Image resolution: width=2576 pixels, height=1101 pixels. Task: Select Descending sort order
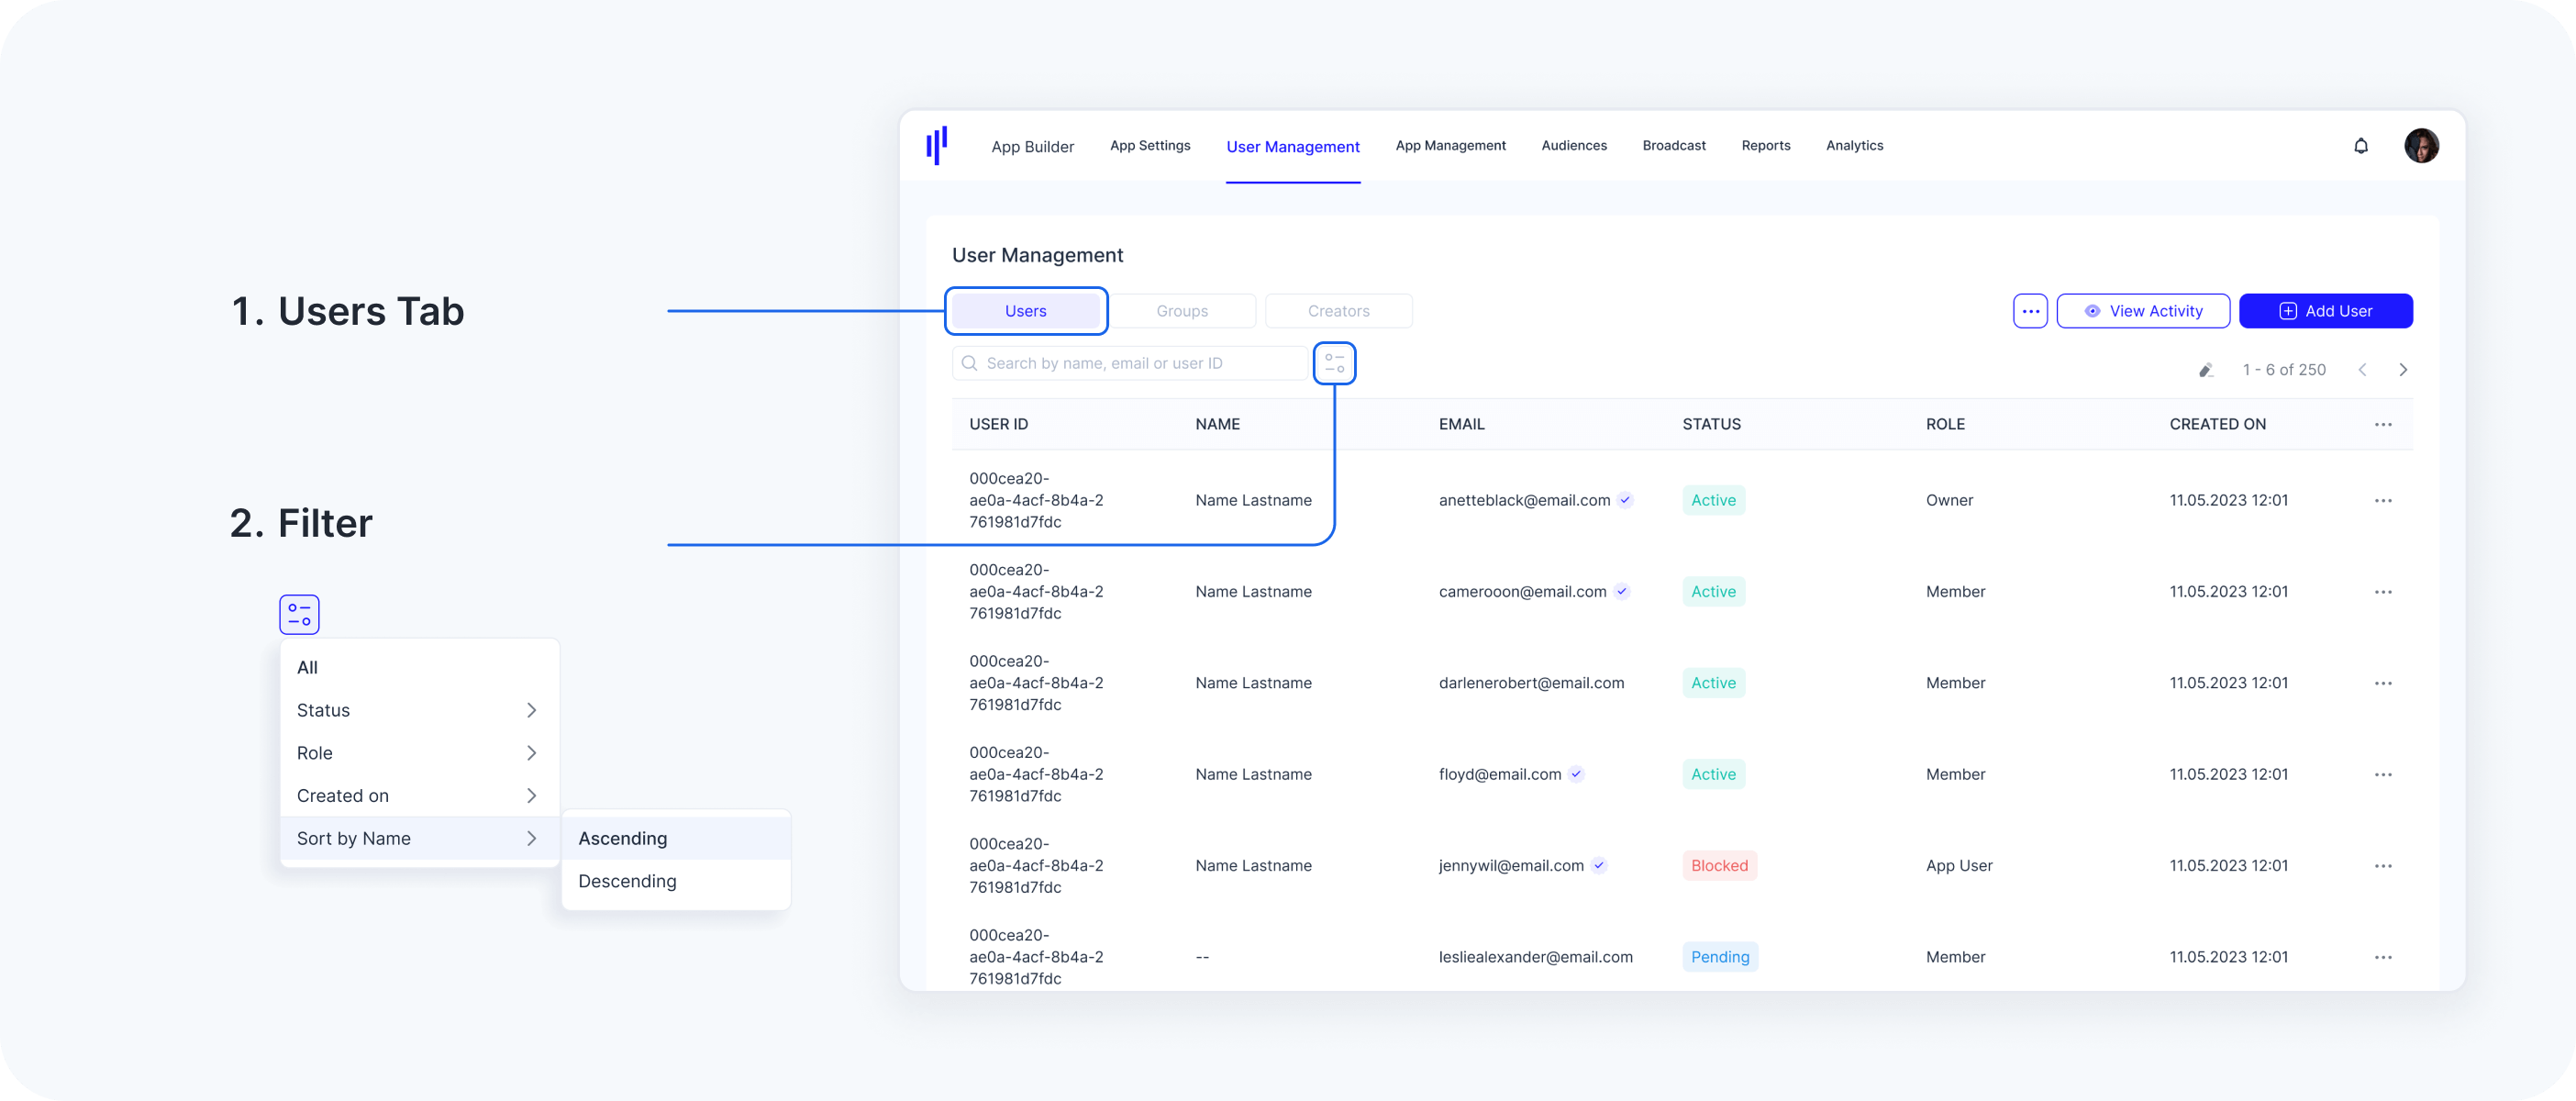pos(628,881)
